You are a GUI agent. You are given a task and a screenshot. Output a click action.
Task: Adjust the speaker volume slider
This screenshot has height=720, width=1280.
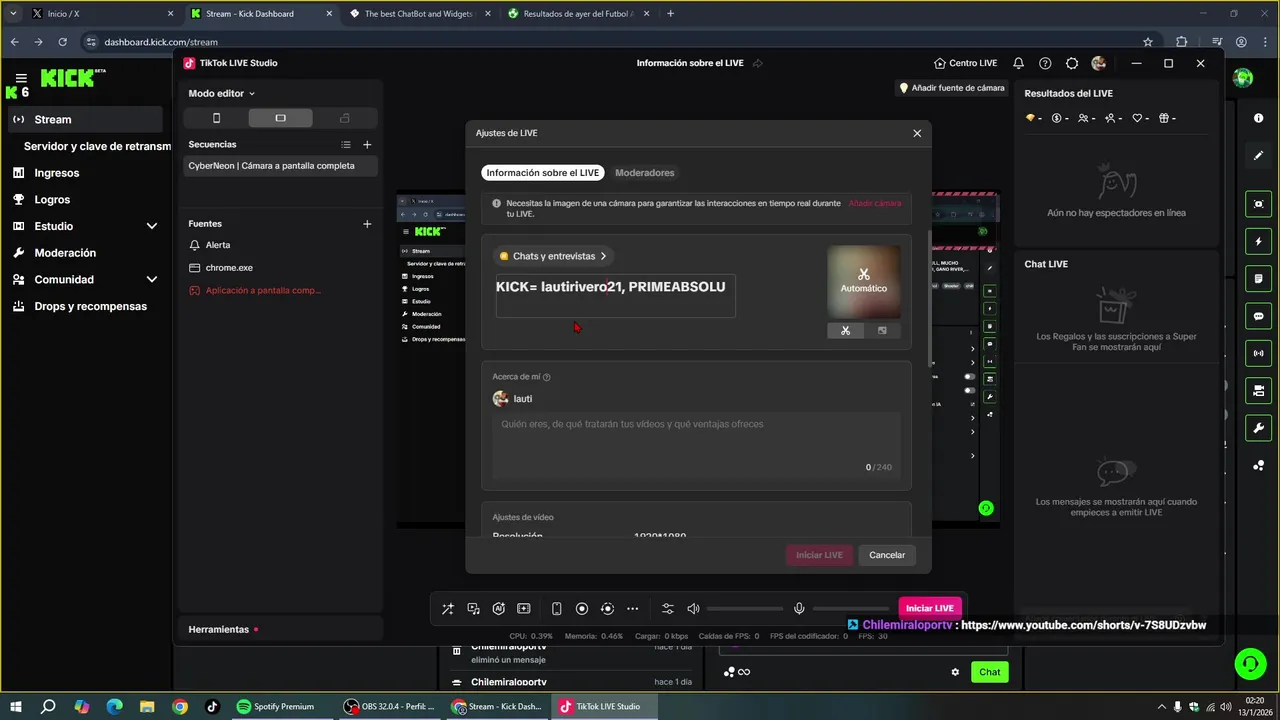point(745,608)
